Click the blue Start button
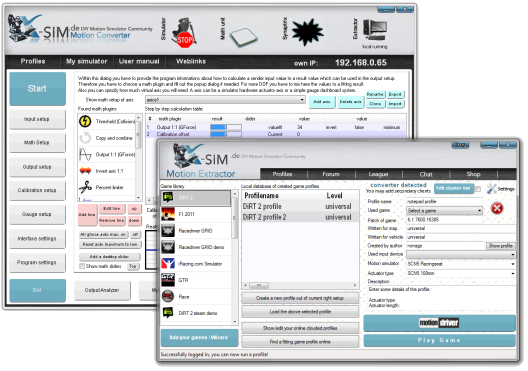The image size is (528, 371). pos(37,89)
